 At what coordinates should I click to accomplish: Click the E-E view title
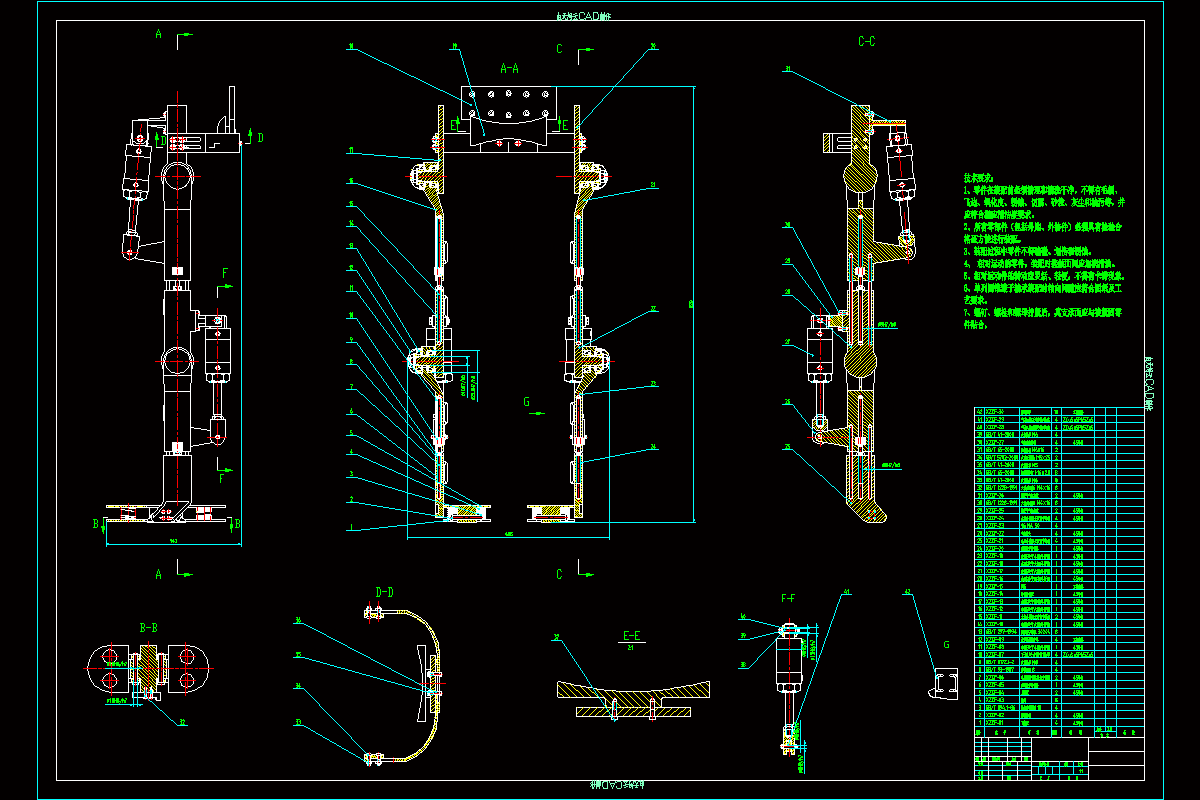coord(631,635)
